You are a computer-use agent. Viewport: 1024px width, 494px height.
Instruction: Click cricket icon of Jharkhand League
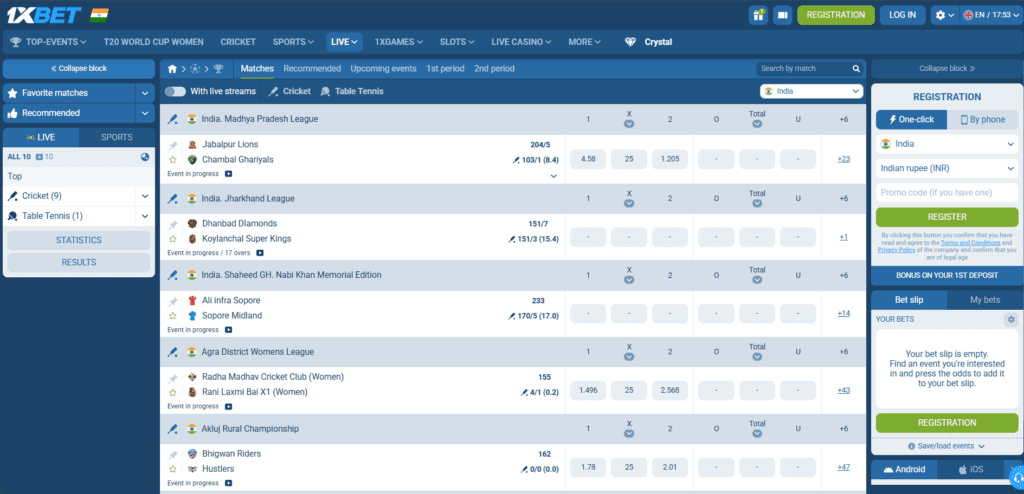(173, 198)
